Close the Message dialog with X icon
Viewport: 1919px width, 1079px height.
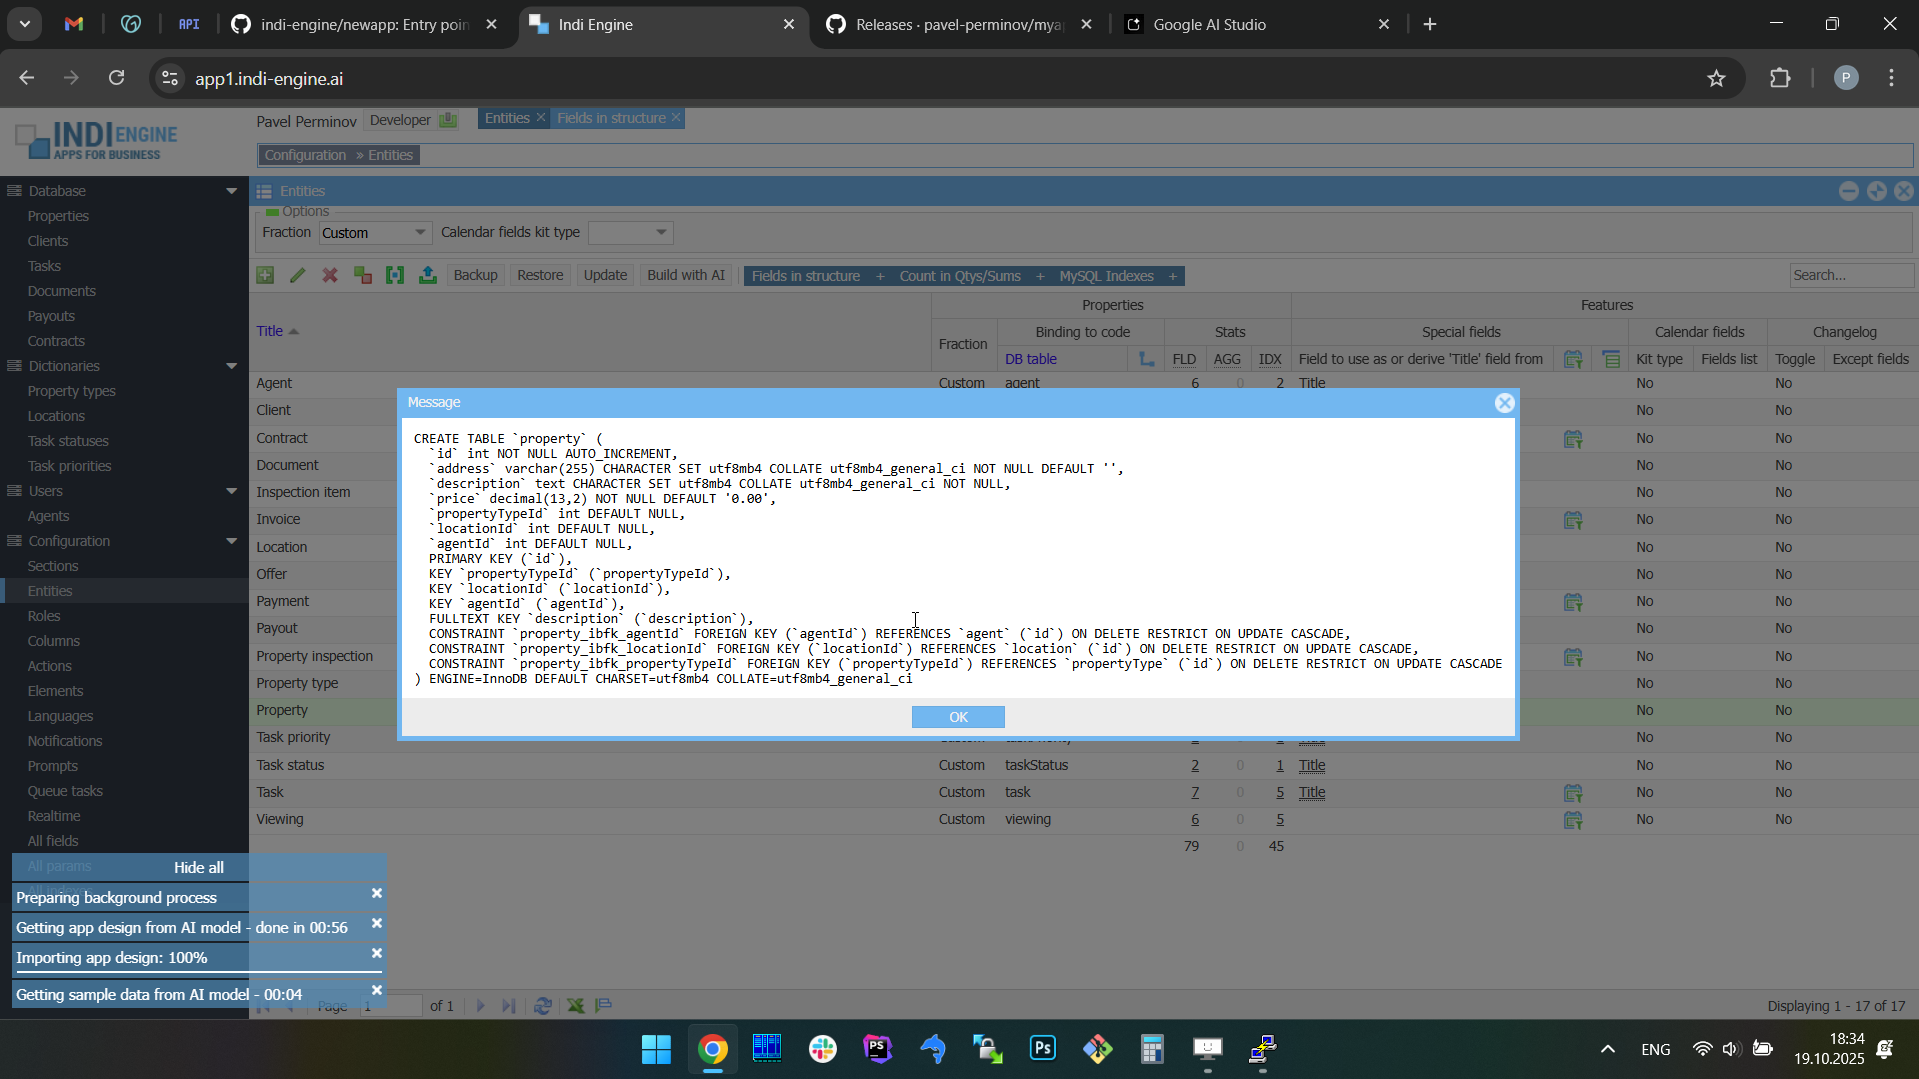pyautogui.click(x=1504, y=403)
